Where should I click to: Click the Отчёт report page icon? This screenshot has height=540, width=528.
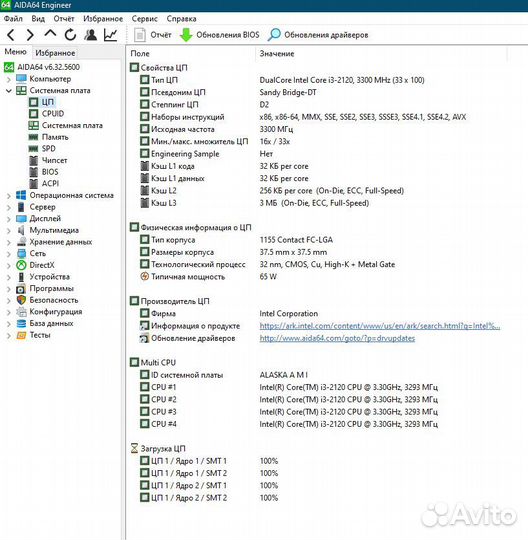tap(140, 35)
